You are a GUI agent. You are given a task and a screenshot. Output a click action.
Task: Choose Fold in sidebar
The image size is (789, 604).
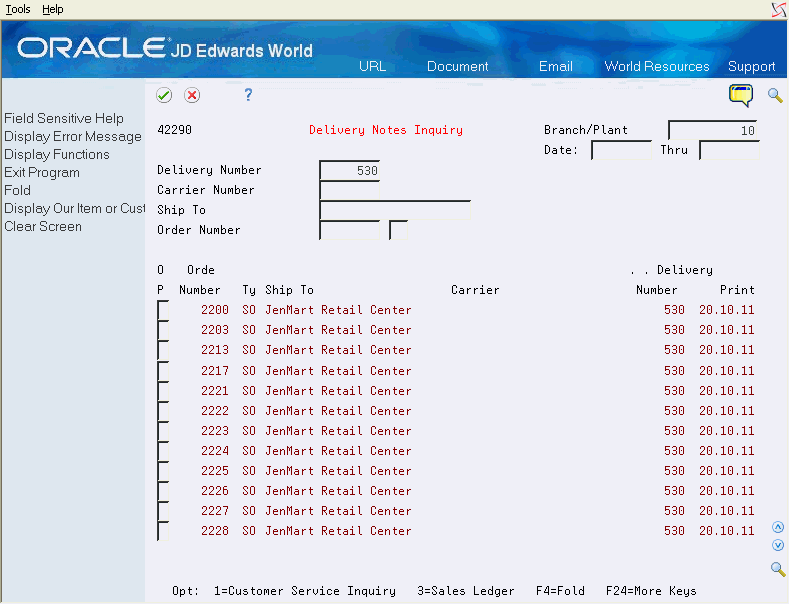(x=18, y=190)
